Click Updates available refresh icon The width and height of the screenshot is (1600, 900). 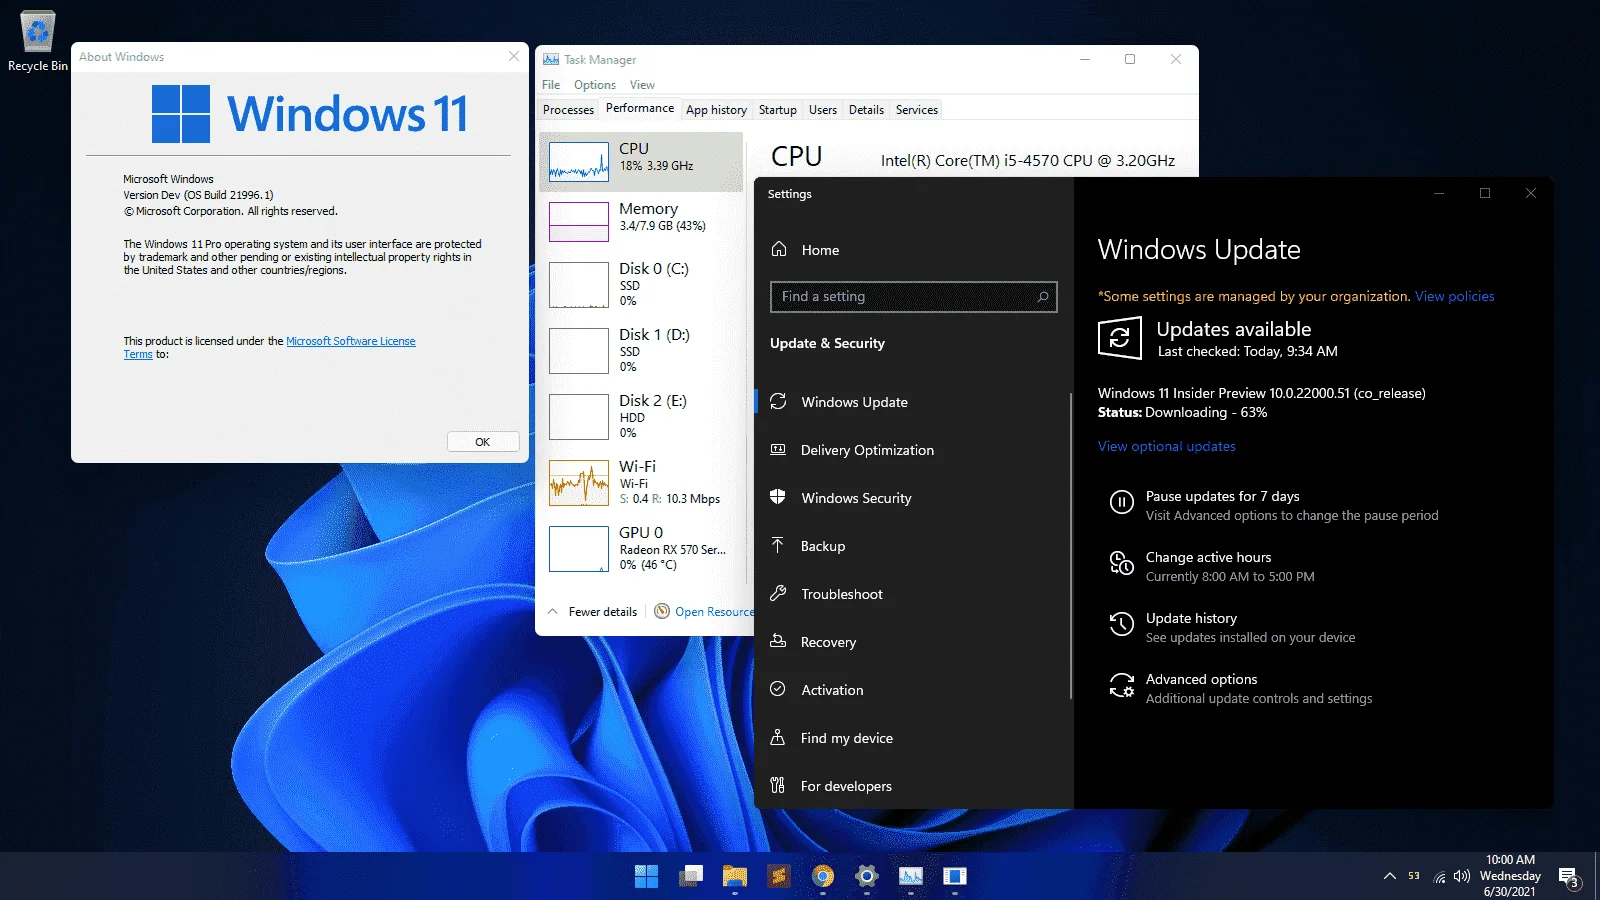click(1119, 338)
